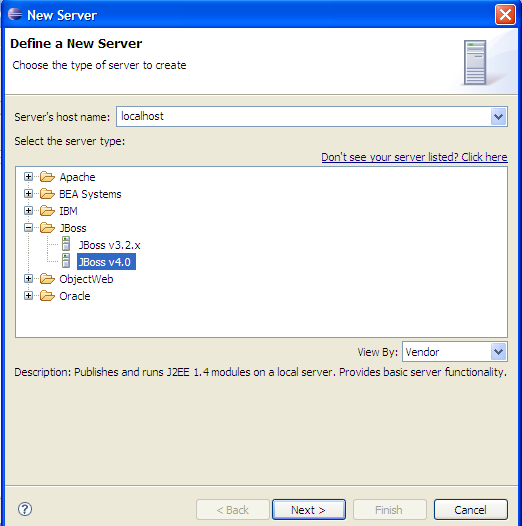The width and height of the screenshot is (522, 526).
Task: Open "Don't see your server listed?" link
Action: [x=414, y=157]
